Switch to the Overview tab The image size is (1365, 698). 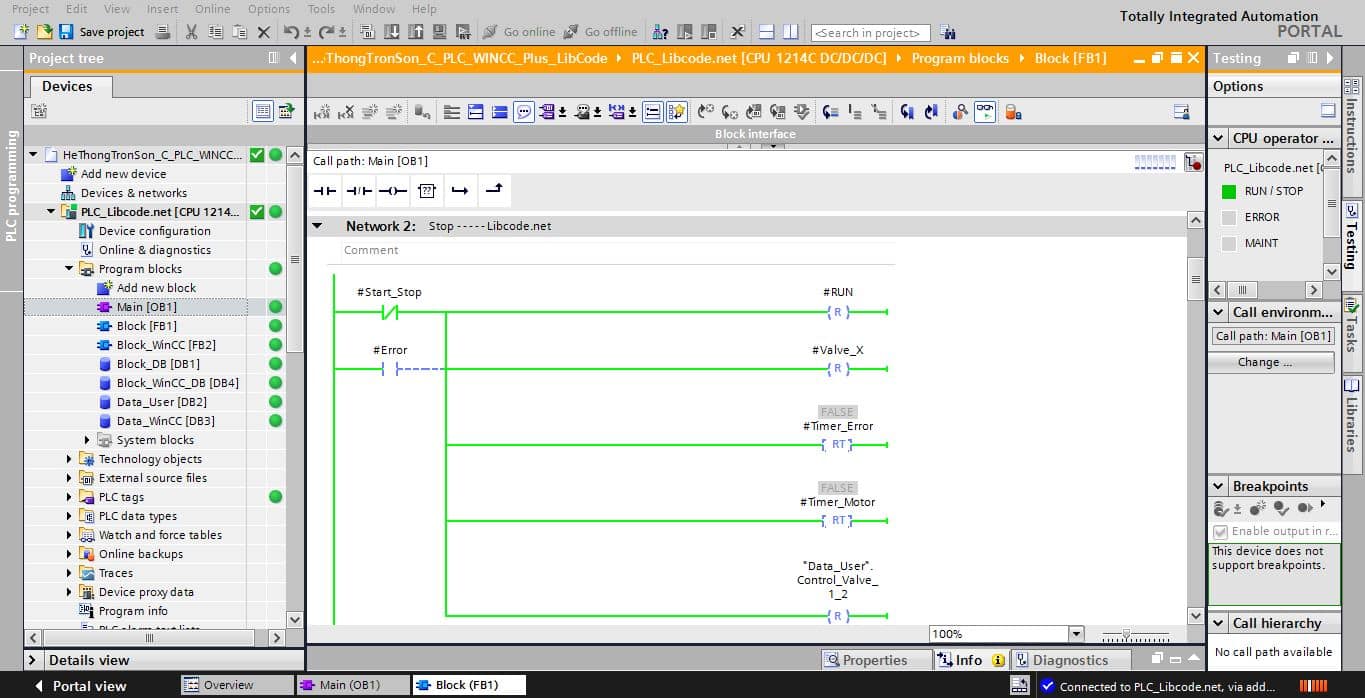239,685
